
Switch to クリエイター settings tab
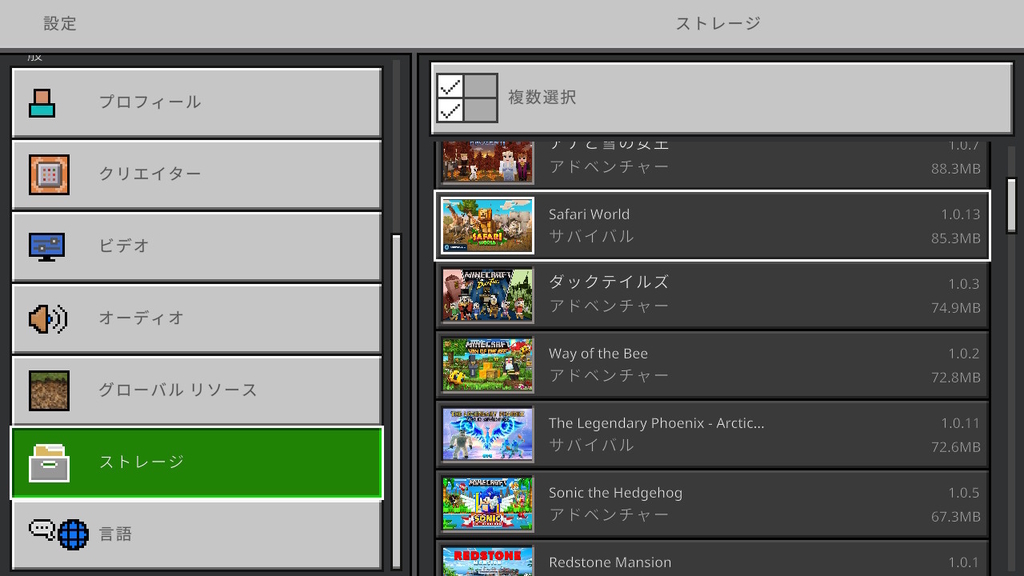[197, 174]
